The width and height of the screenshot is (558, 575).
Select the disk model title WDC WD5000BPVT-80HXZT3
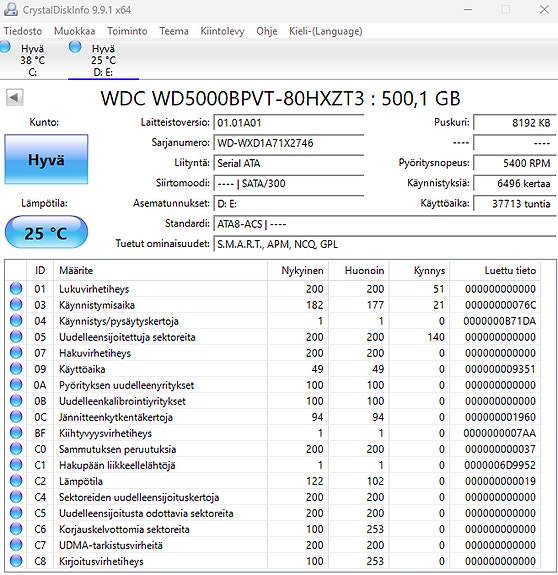pos(232,98)
